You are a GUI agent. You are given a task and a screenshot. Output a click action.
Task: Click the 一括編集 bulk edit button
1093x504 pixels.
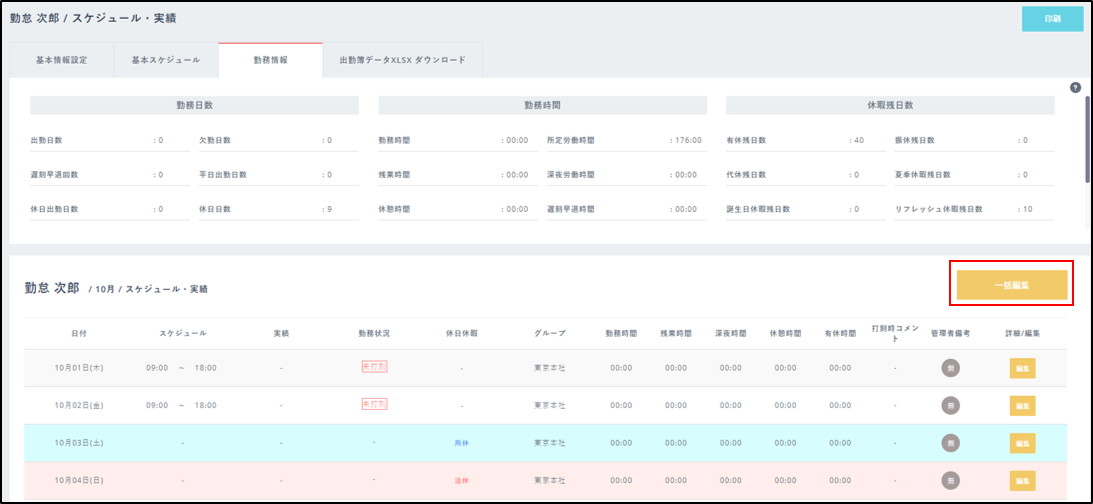pos(1012,285)
